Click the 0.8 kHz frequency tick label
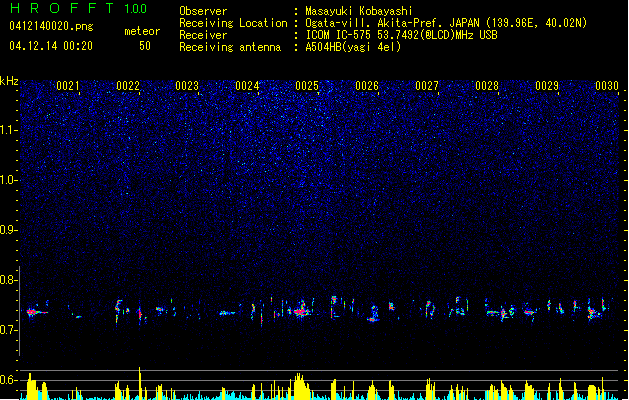Screen dimensions: 629x400 coord(8,280)
